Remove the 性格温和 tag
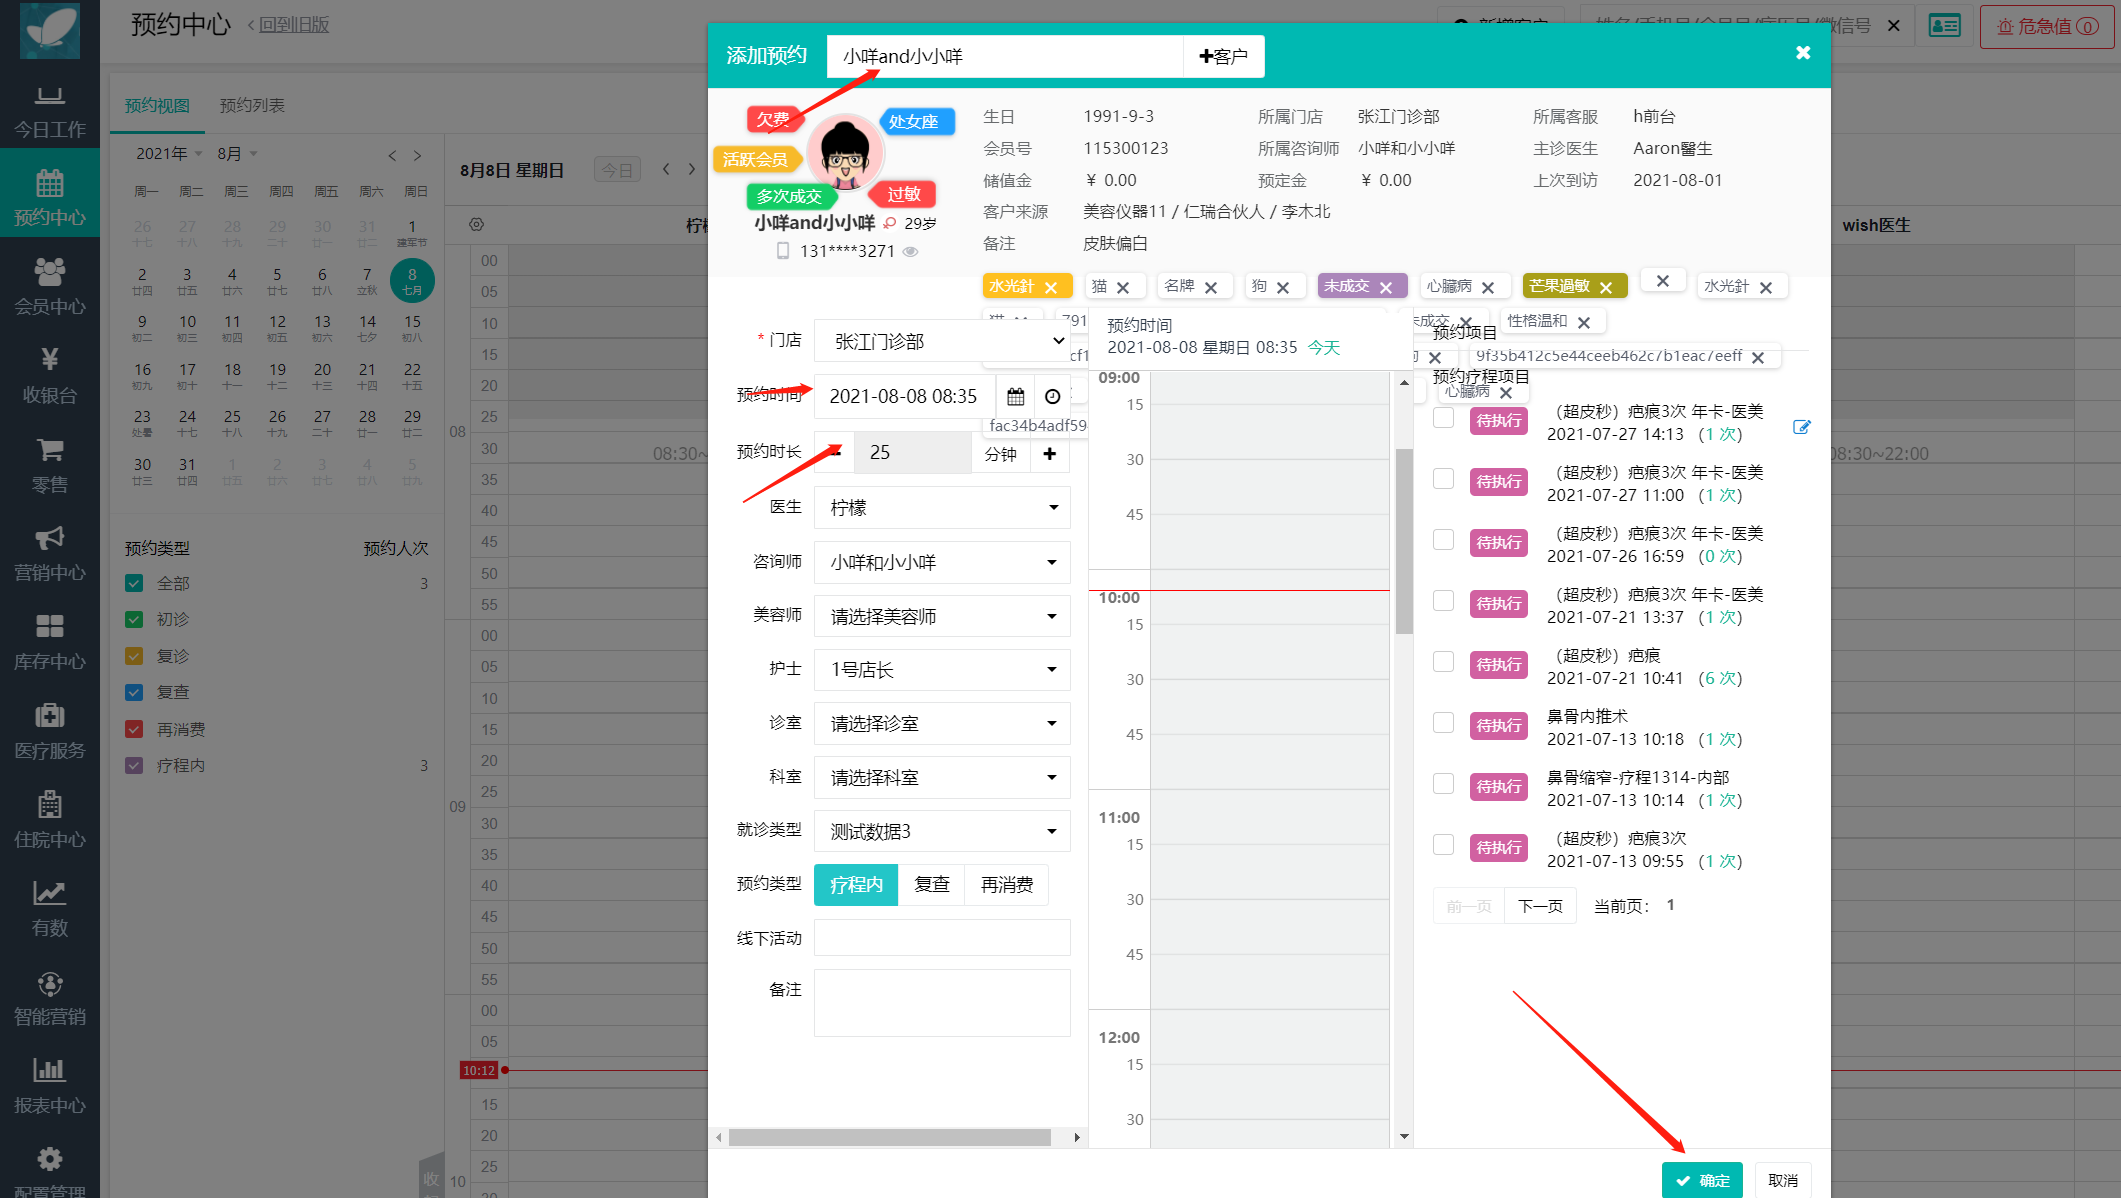The image size is (2121, 1198). (1583, 322)
